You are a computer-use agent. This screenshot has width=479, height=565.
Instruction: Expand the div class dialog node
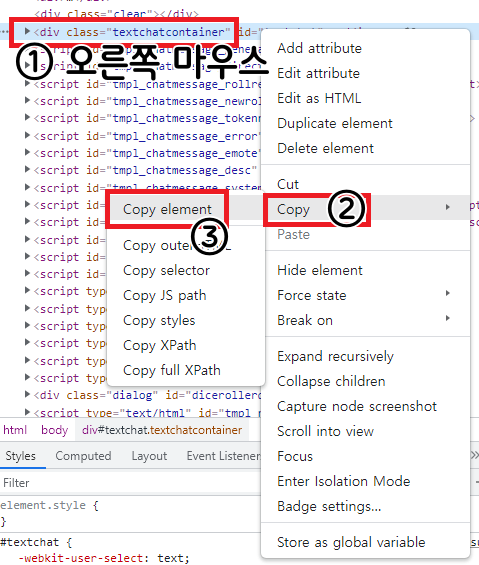point(27,395)
